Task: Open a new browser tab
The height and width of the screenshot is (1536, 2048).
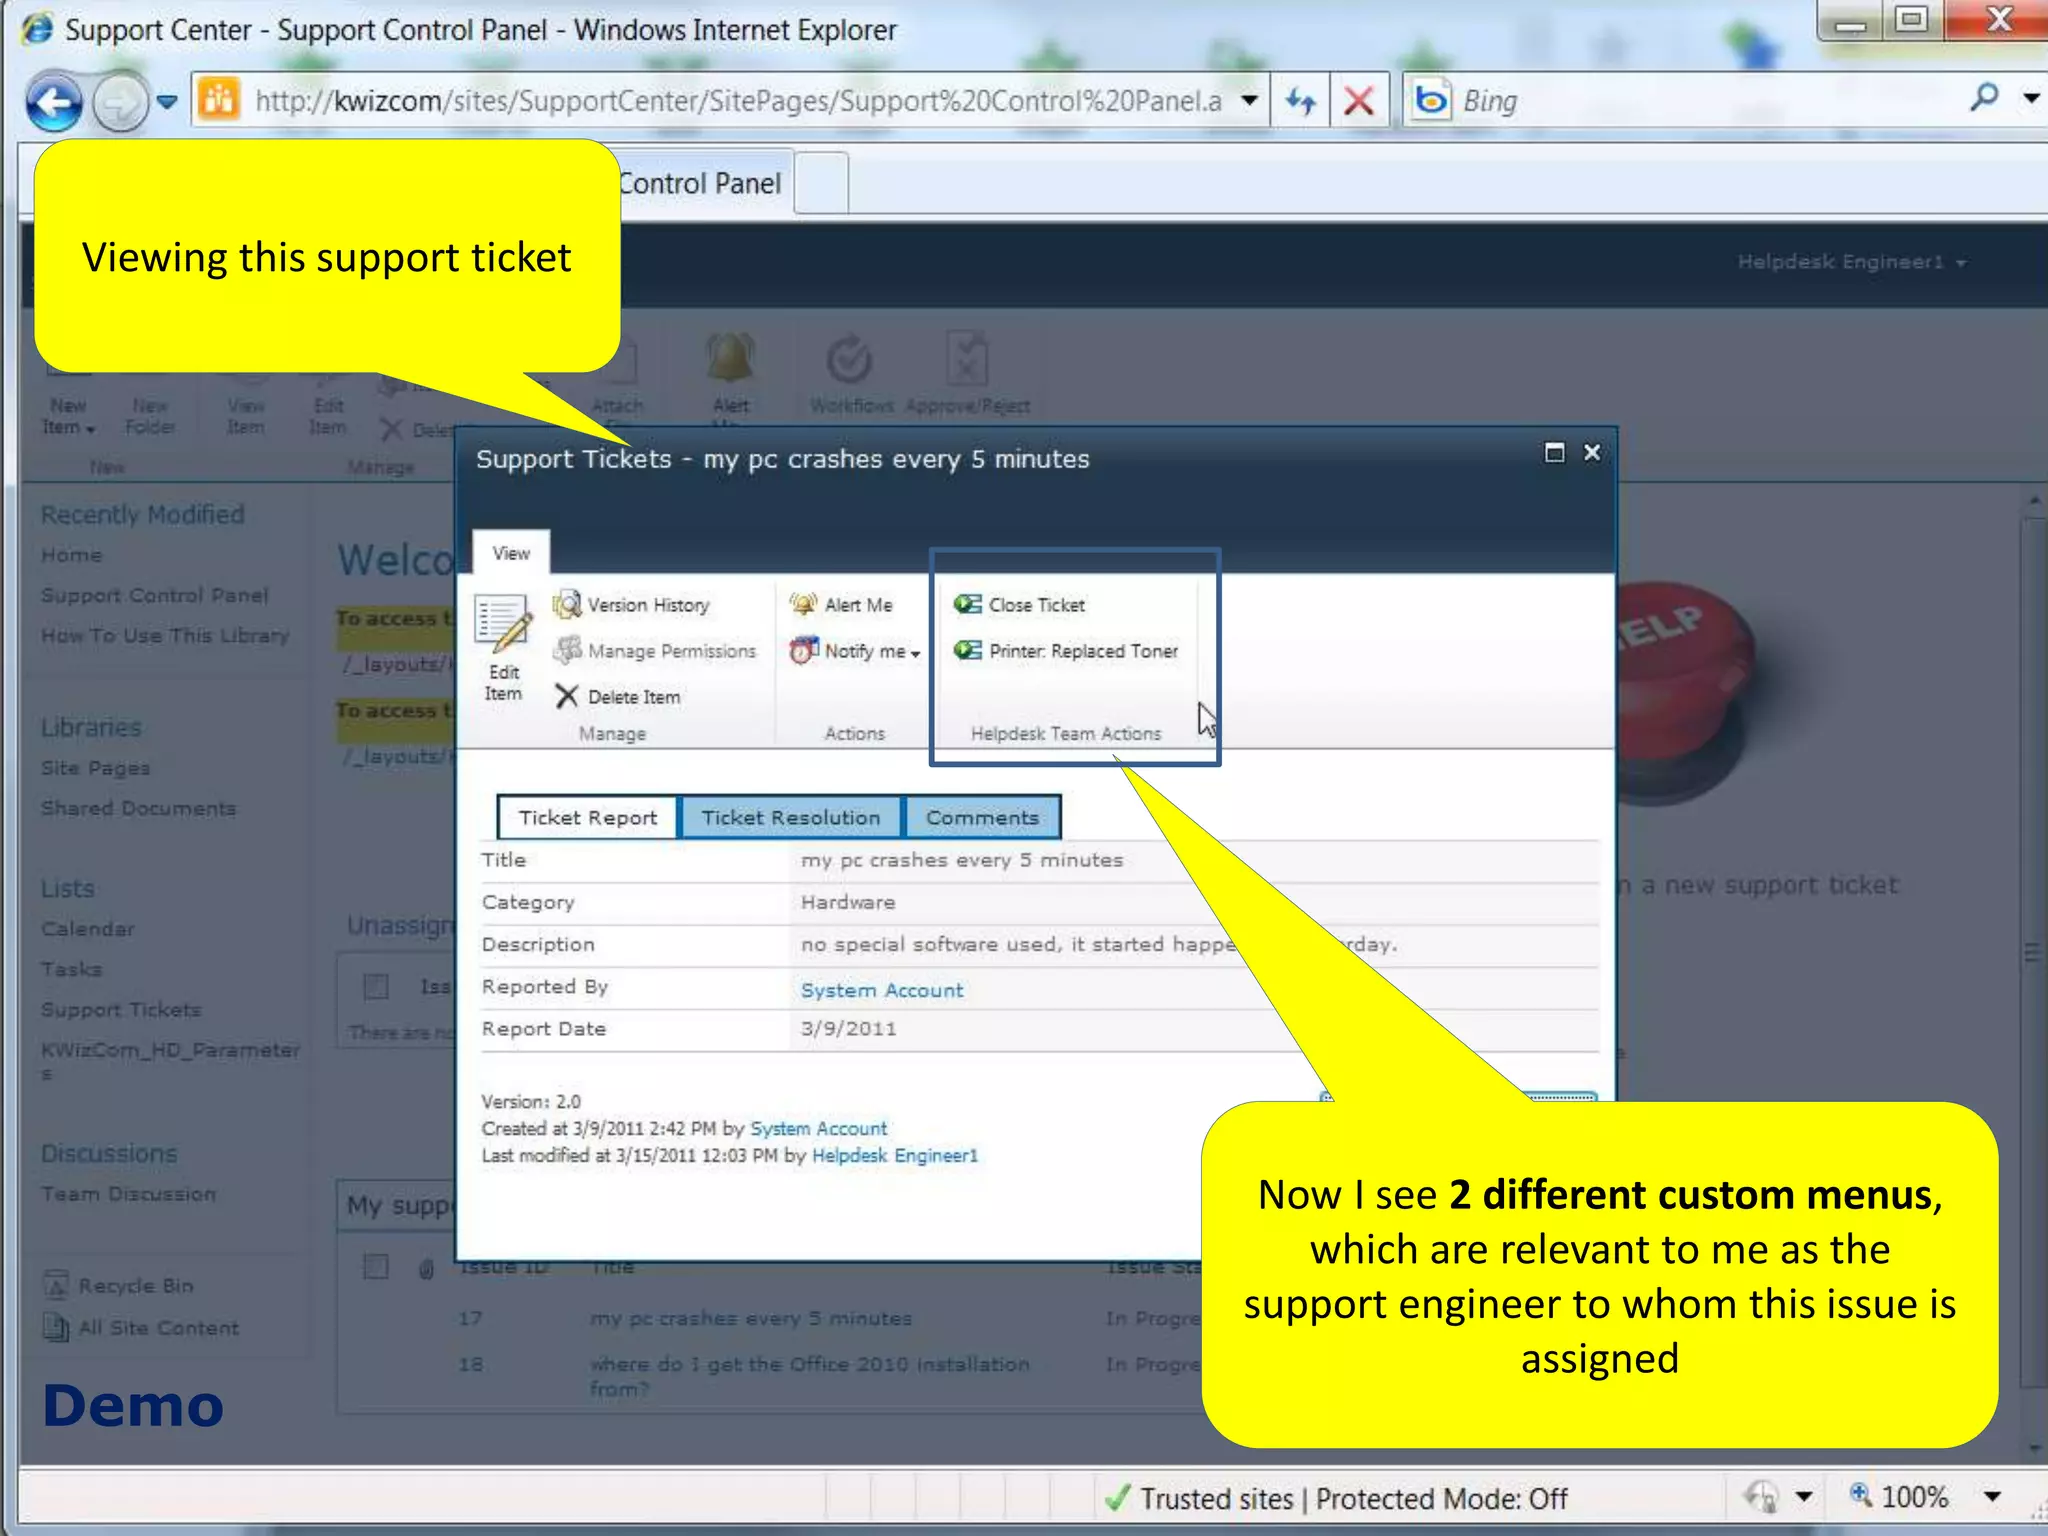Action: tap(822, 183)
